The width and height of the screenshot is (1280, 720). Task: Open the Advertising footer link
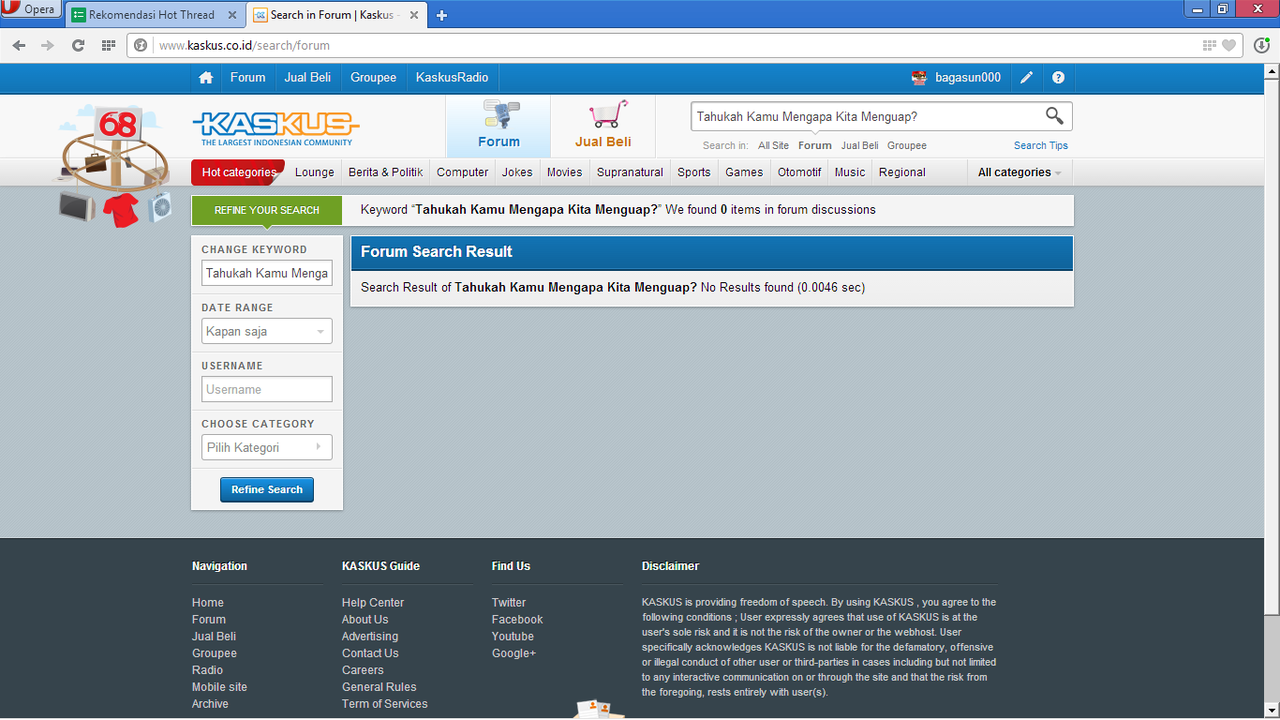coord(370,637)
